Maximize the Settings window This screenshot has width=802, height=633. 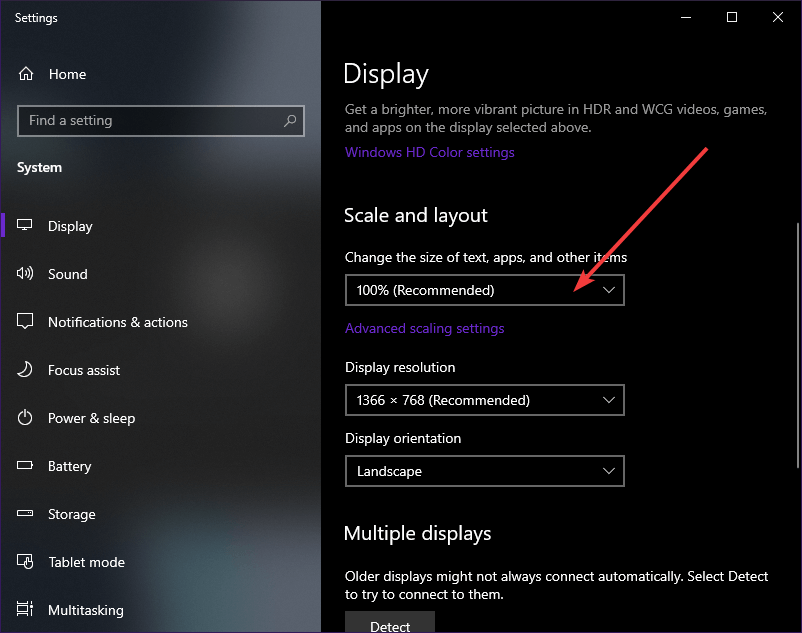(x=732, y=17)
